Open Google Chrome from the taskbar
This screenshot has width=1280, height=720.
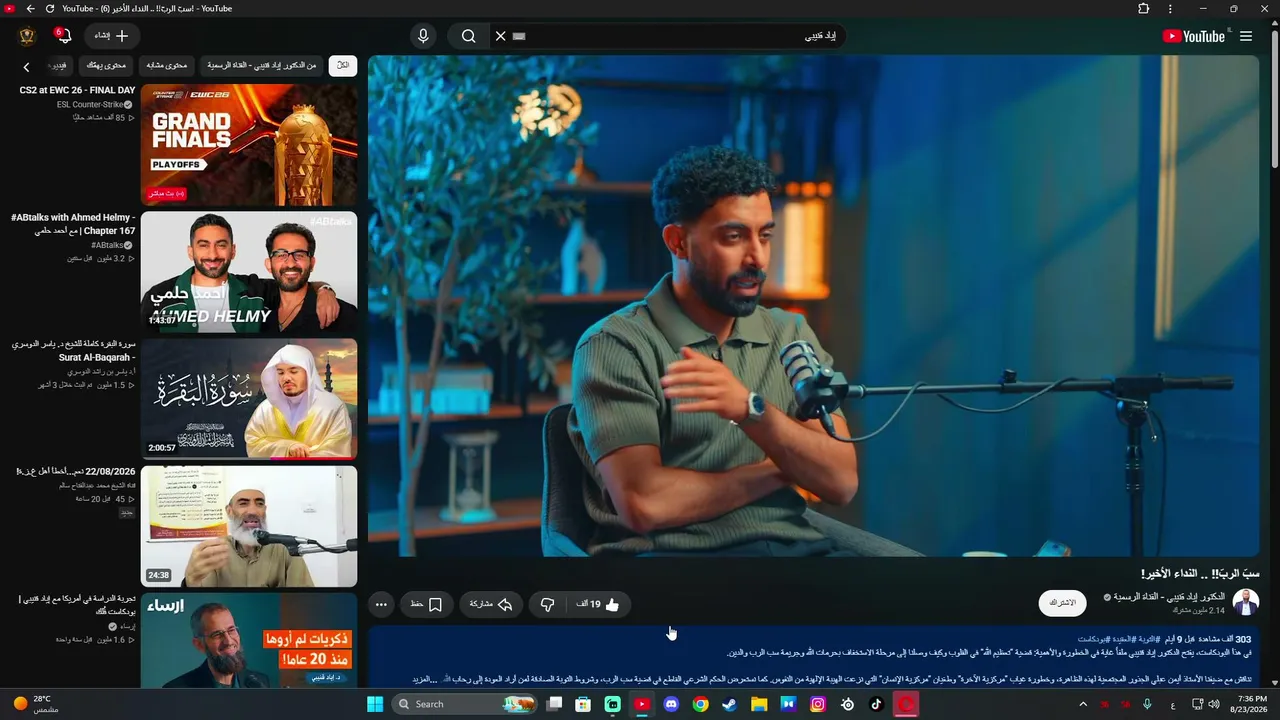tap(701, 704)
